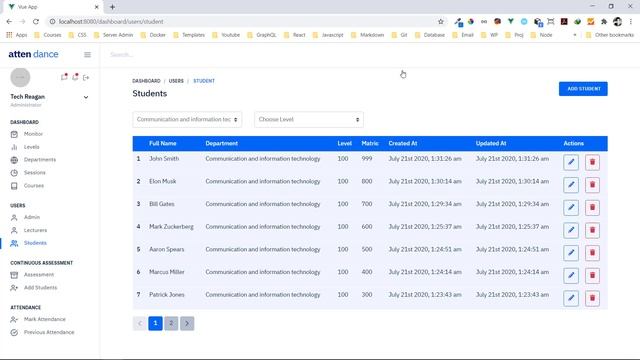Edit Mark Zuckerberg's record with the pencil icon
The image size is (640, 360).
pyautogui.click(x=571, y=230)
